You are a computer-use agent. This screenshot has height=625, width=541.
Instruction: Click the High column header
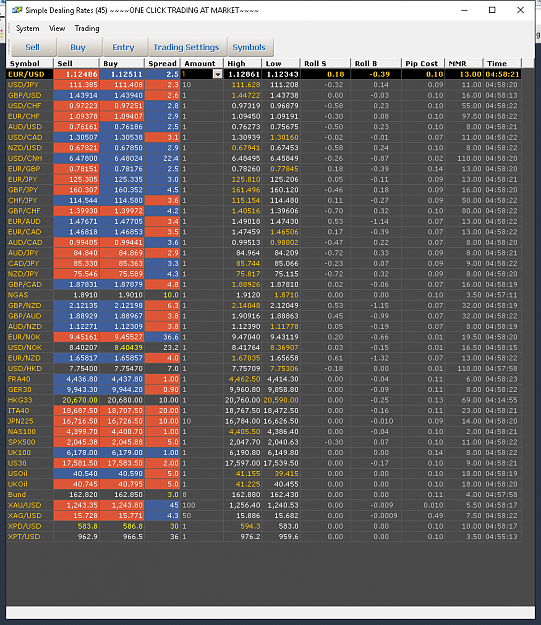click(242, 63)
